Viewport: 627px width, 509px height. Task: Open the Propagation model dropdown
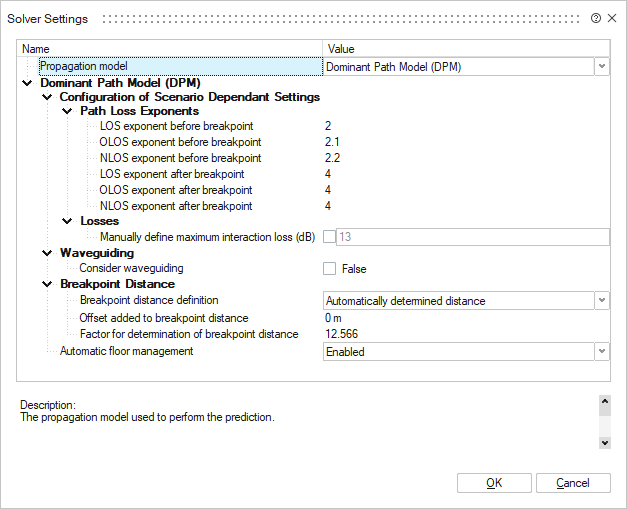coord(601,66)
